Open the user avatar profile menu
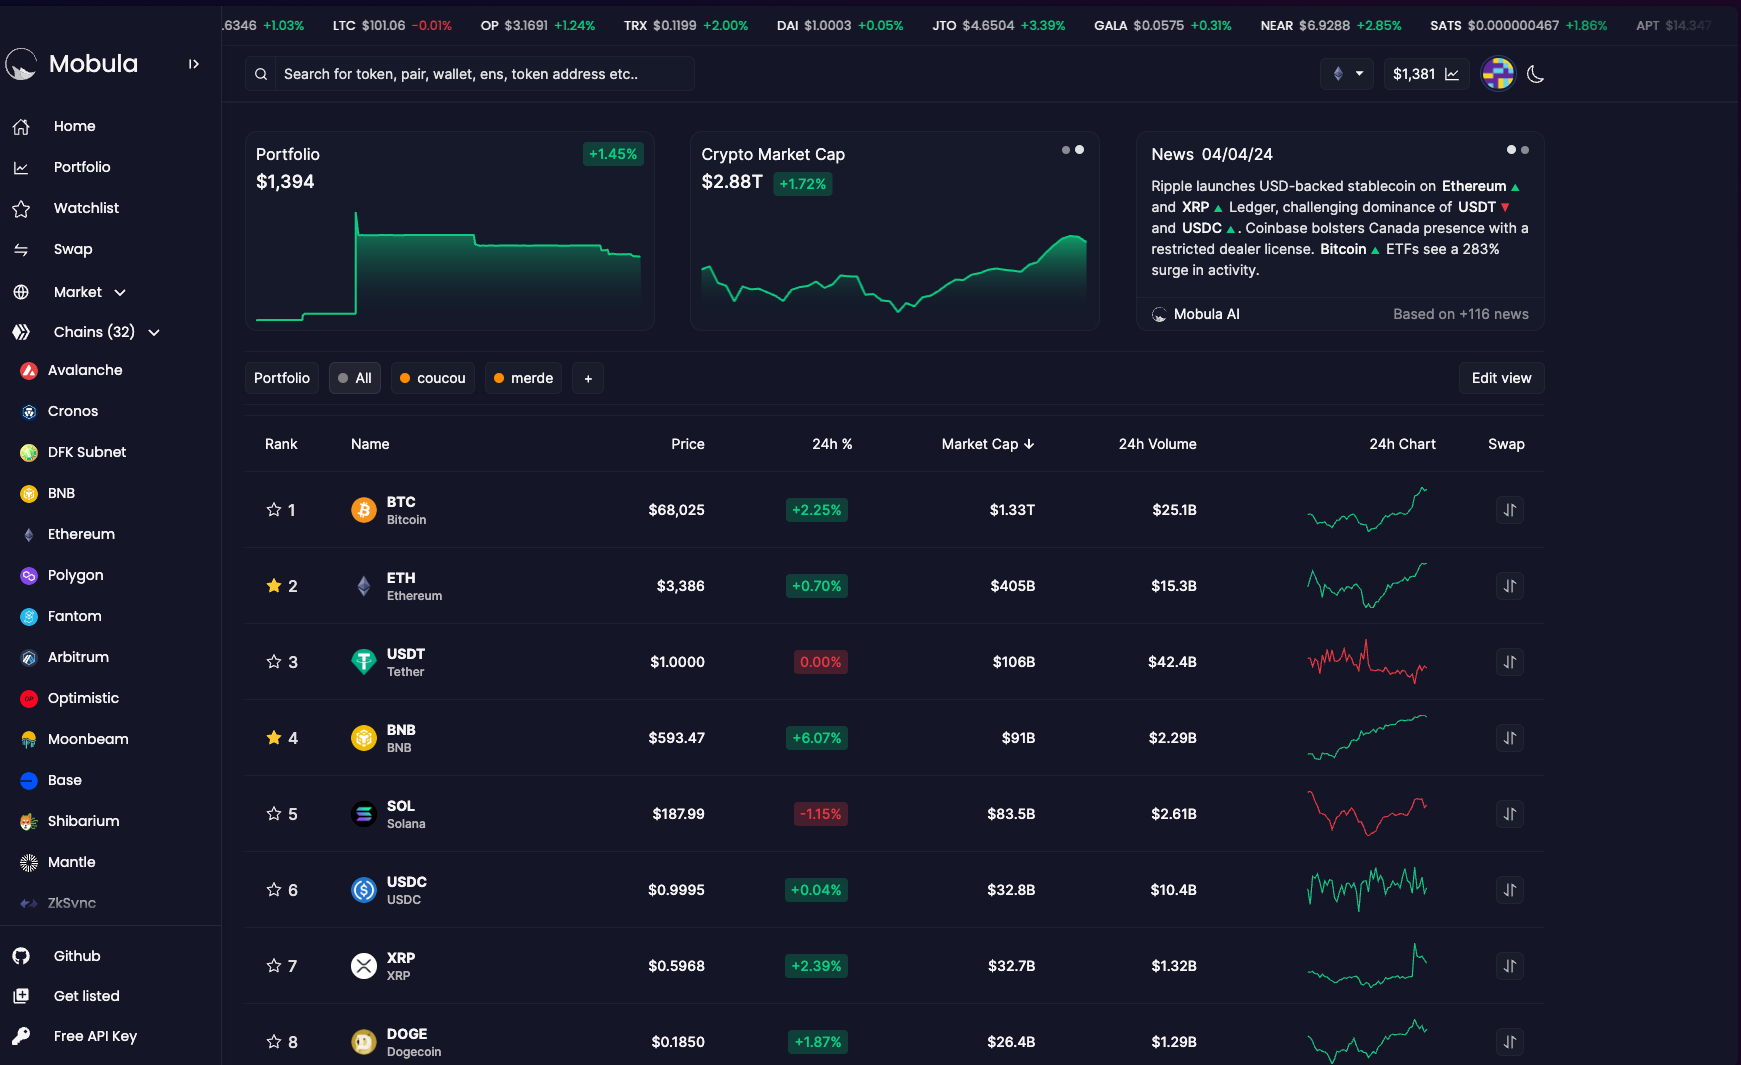Image resolution: width=1741 pixels, height=1065 pixels. (1498, 74)
